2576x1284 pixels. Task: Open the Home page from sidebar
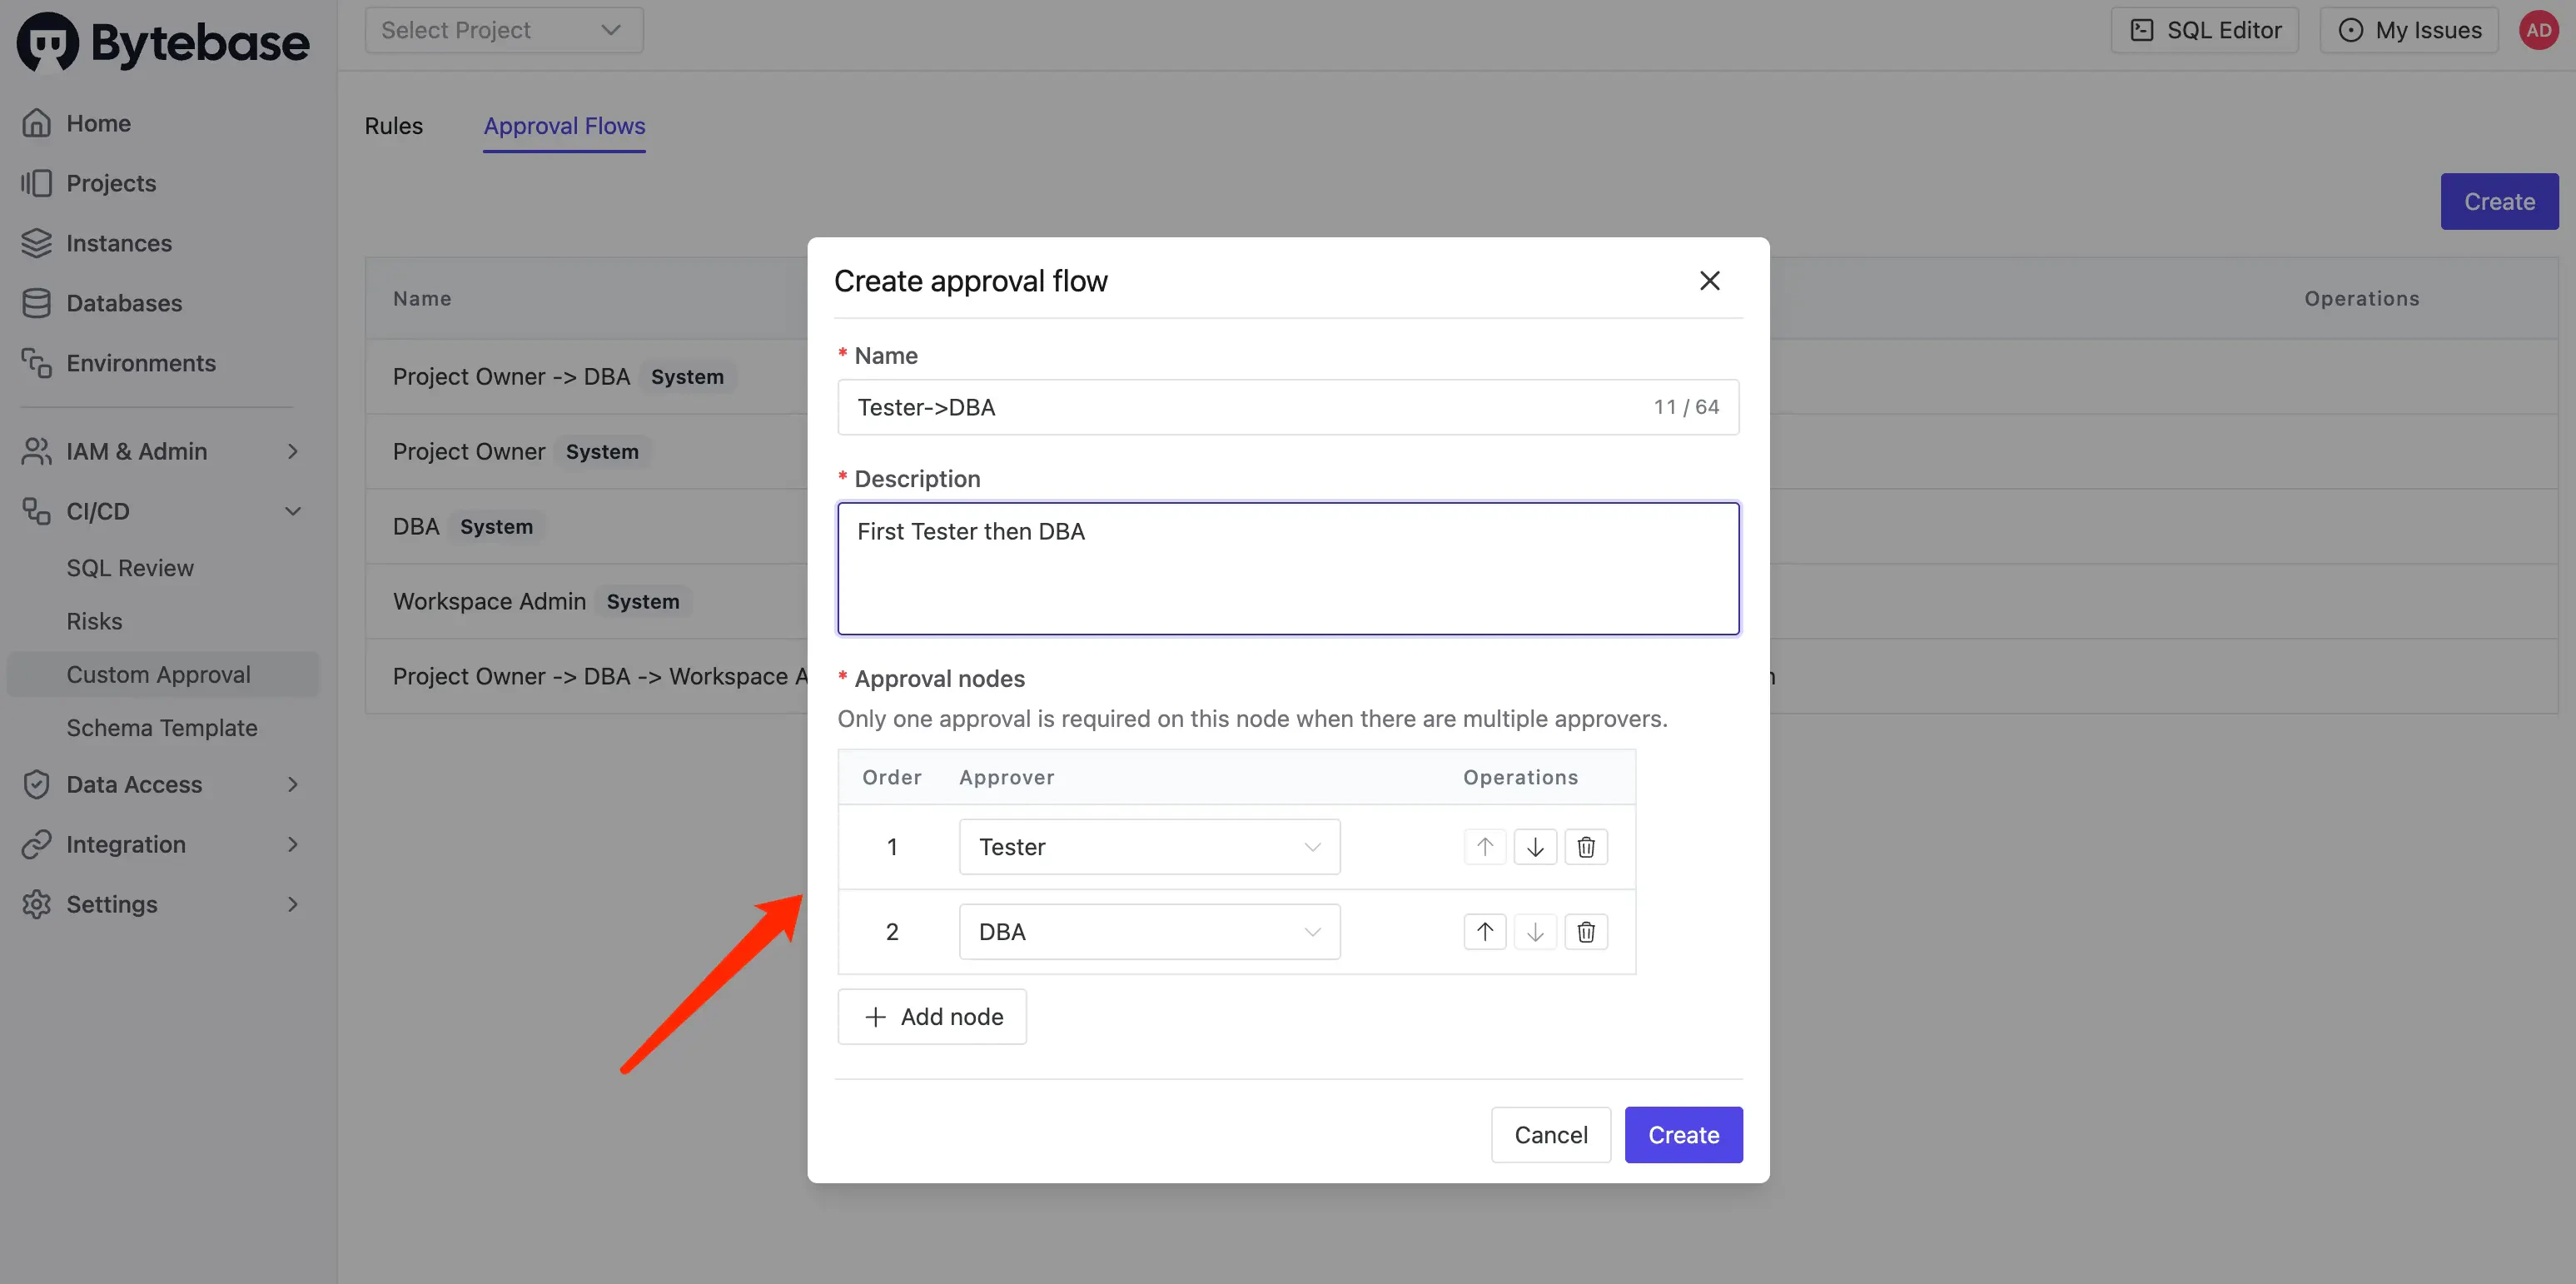pos(98,123)
